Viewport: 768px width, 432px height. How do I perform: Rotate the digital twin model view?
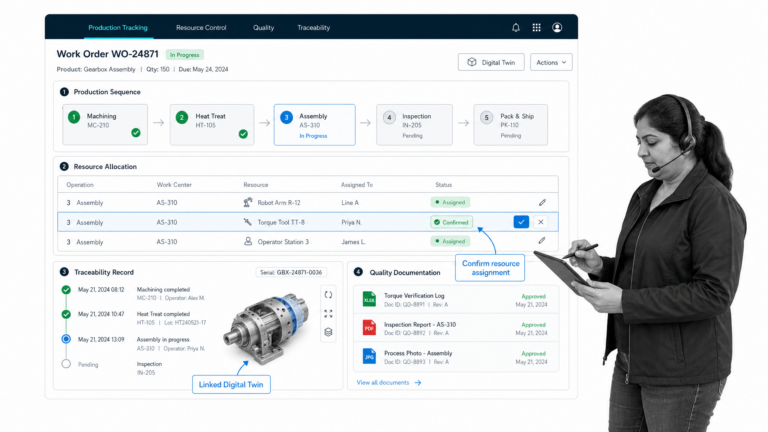pos(328,295)
